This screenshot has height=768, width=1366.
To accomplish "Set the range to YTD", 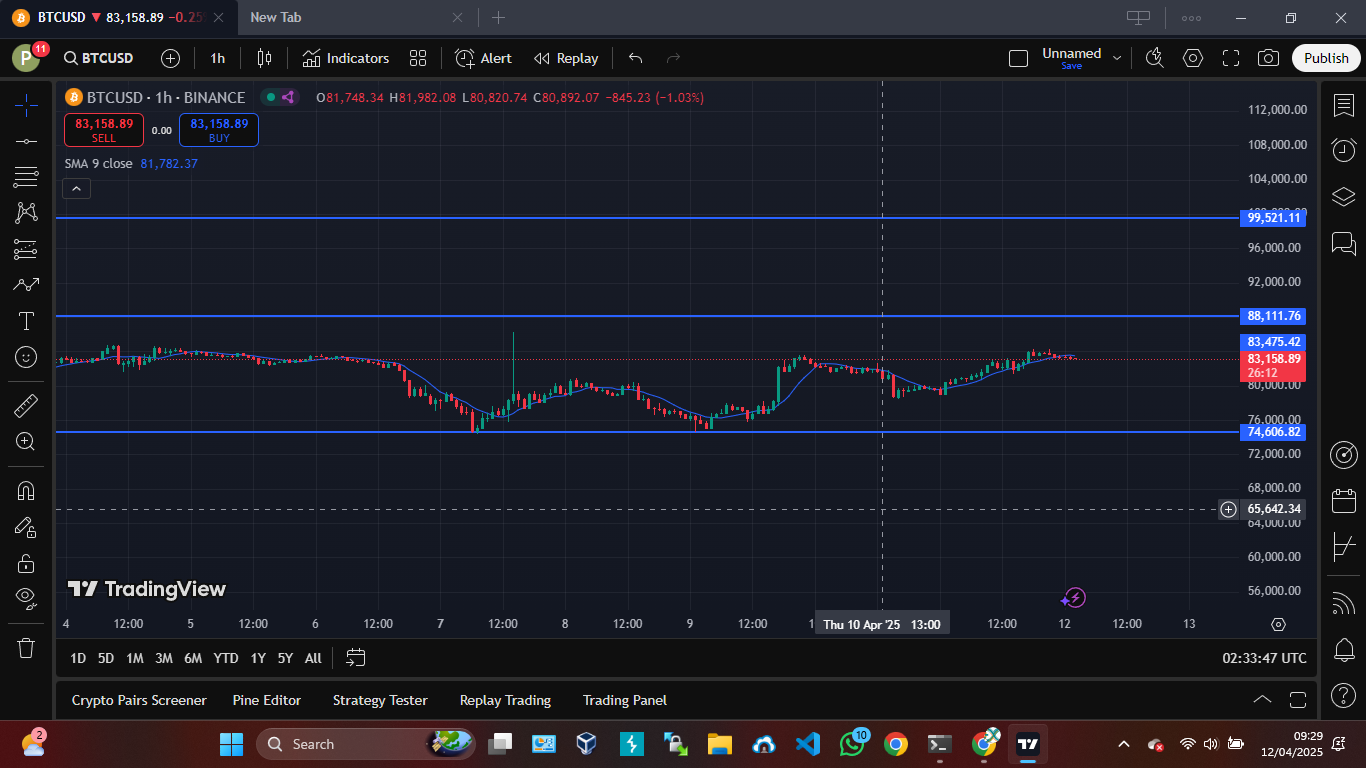I will 226,658.
